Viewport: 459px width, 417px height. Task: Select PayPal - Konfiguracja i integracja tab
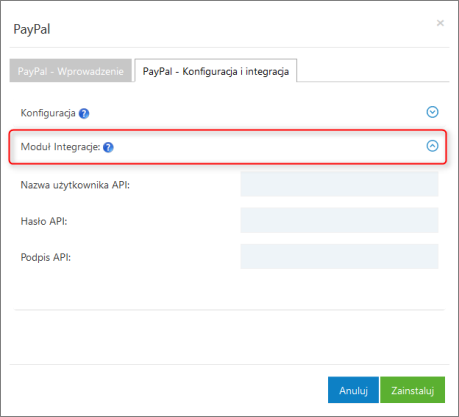(x=216, y=71)
